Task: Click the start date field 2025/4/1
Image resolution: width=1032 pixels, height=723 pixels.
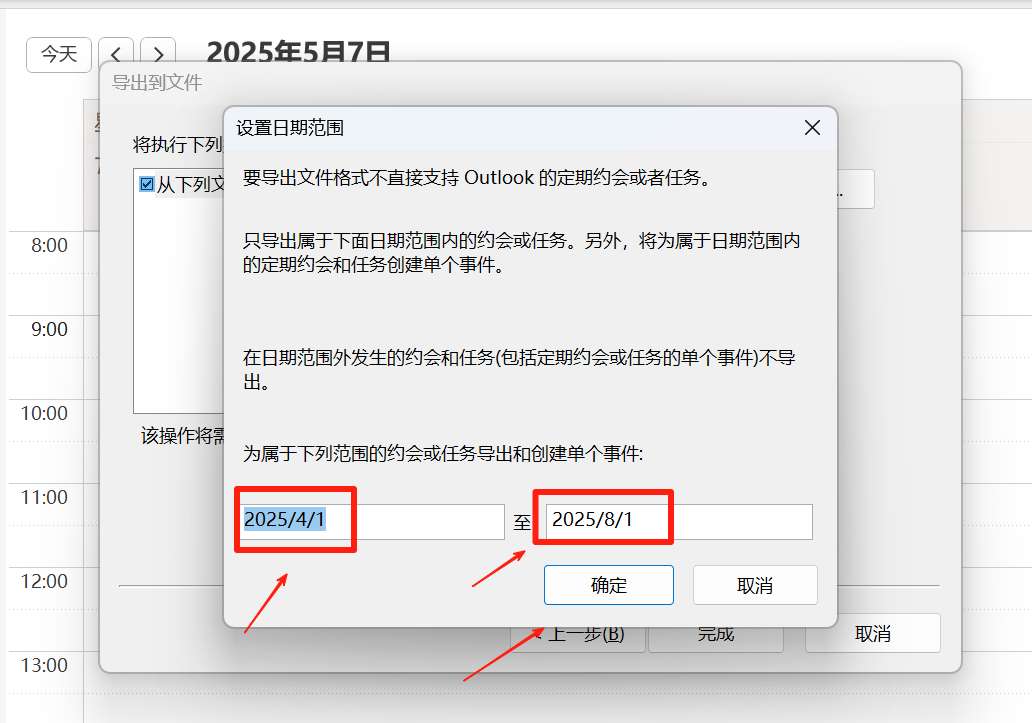Action: (372, 522)
